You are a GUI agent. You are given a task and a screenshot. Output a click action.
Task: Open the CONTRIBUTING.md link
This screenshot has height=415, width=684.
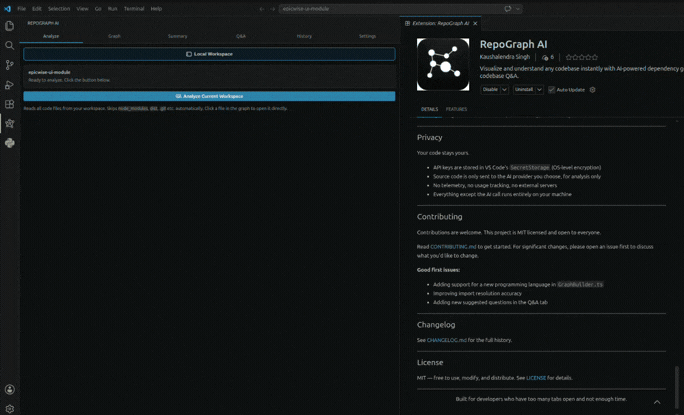[x=453, y=247]
